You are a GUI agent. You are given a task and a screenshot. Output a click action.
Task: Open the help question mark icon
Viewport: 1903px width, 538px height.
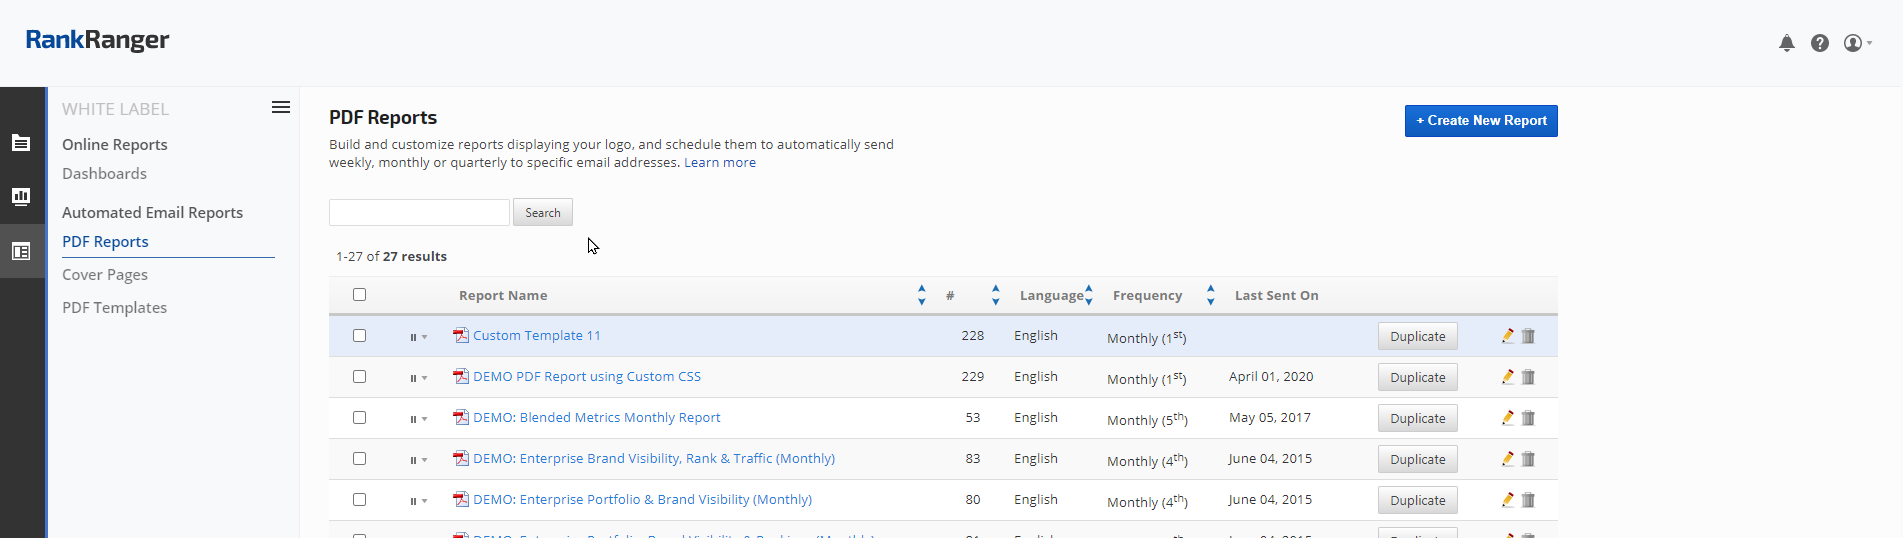pyautogui.click(x=1819, y=43)
